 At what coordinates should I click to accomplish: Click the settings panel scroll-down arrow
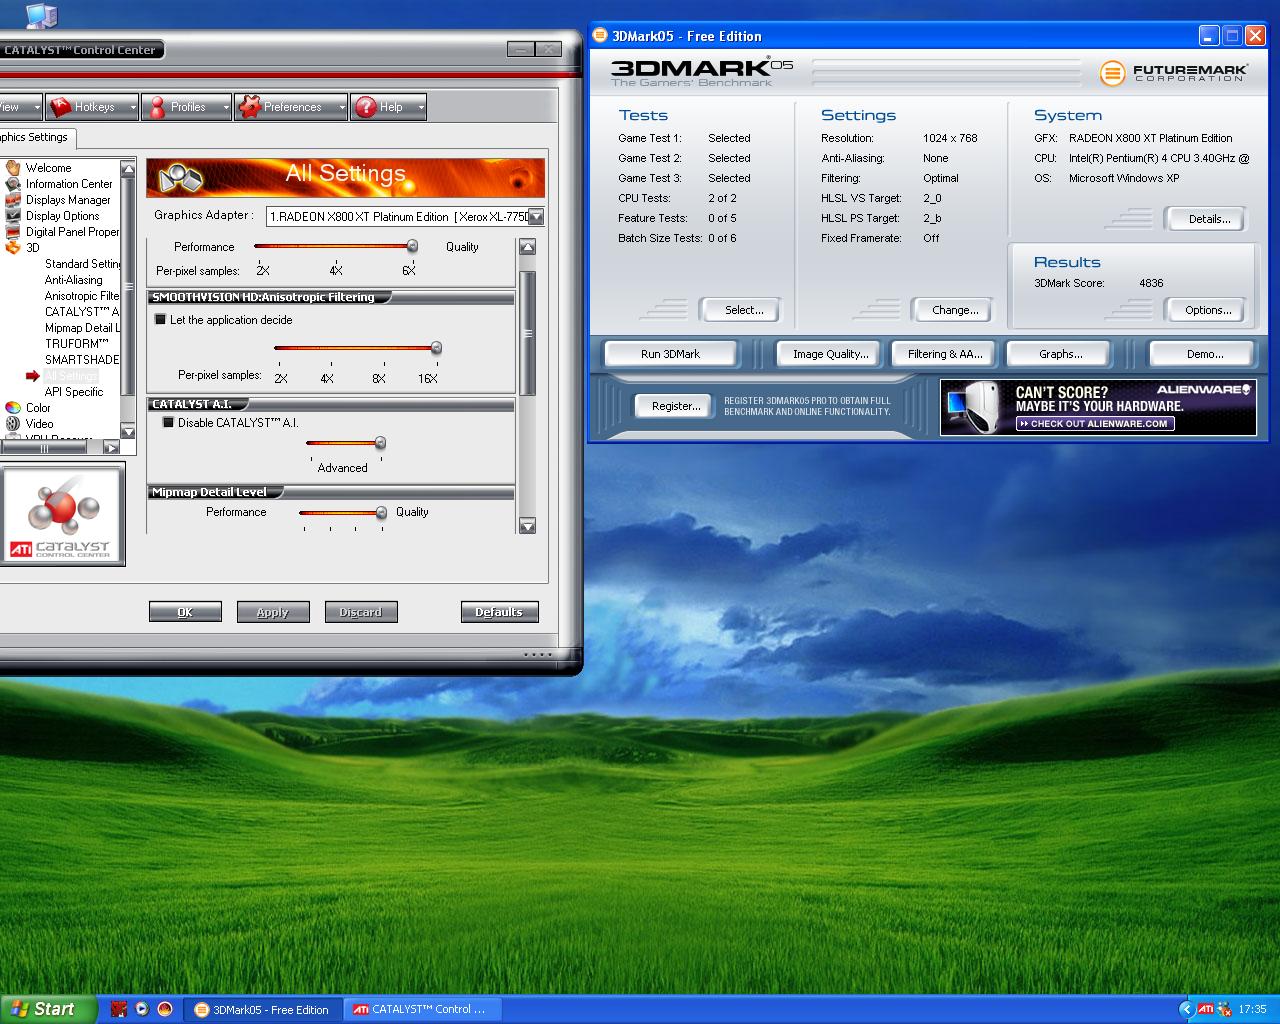(x=528, y=526)
